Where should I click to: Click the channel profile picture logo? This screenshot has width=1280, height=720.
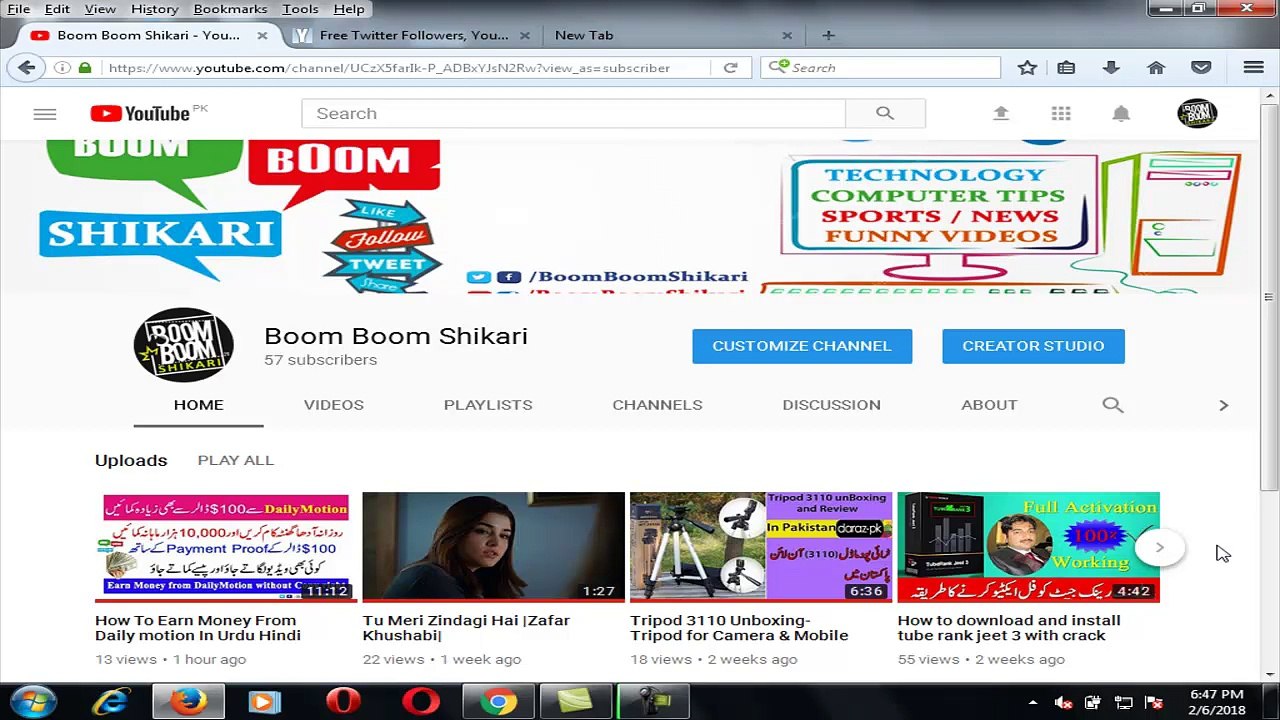(x=184, y=345)
